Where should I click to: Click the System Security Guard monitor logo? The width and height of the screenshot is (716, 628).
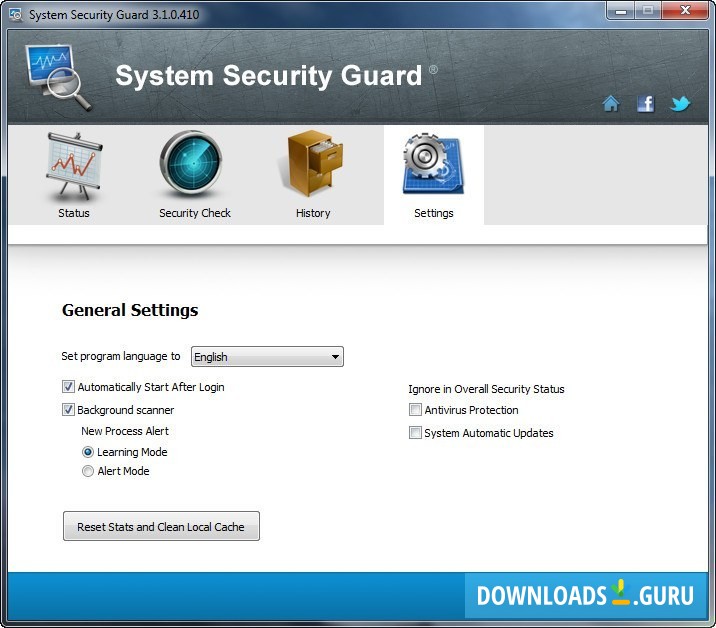pos(57,77)
